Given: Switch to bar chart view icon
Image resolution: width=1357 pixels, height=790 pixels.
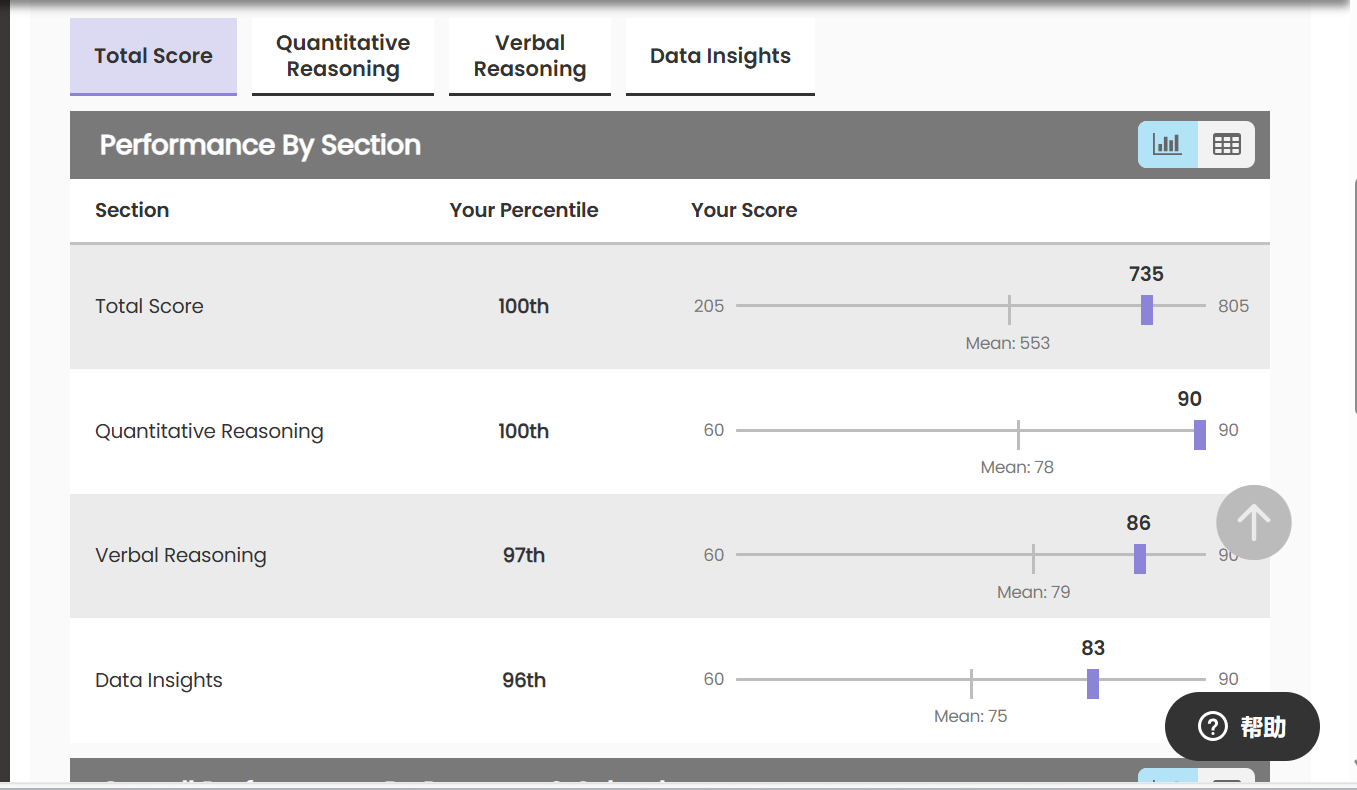Looking at the screenshot, I should [1167, 144].
